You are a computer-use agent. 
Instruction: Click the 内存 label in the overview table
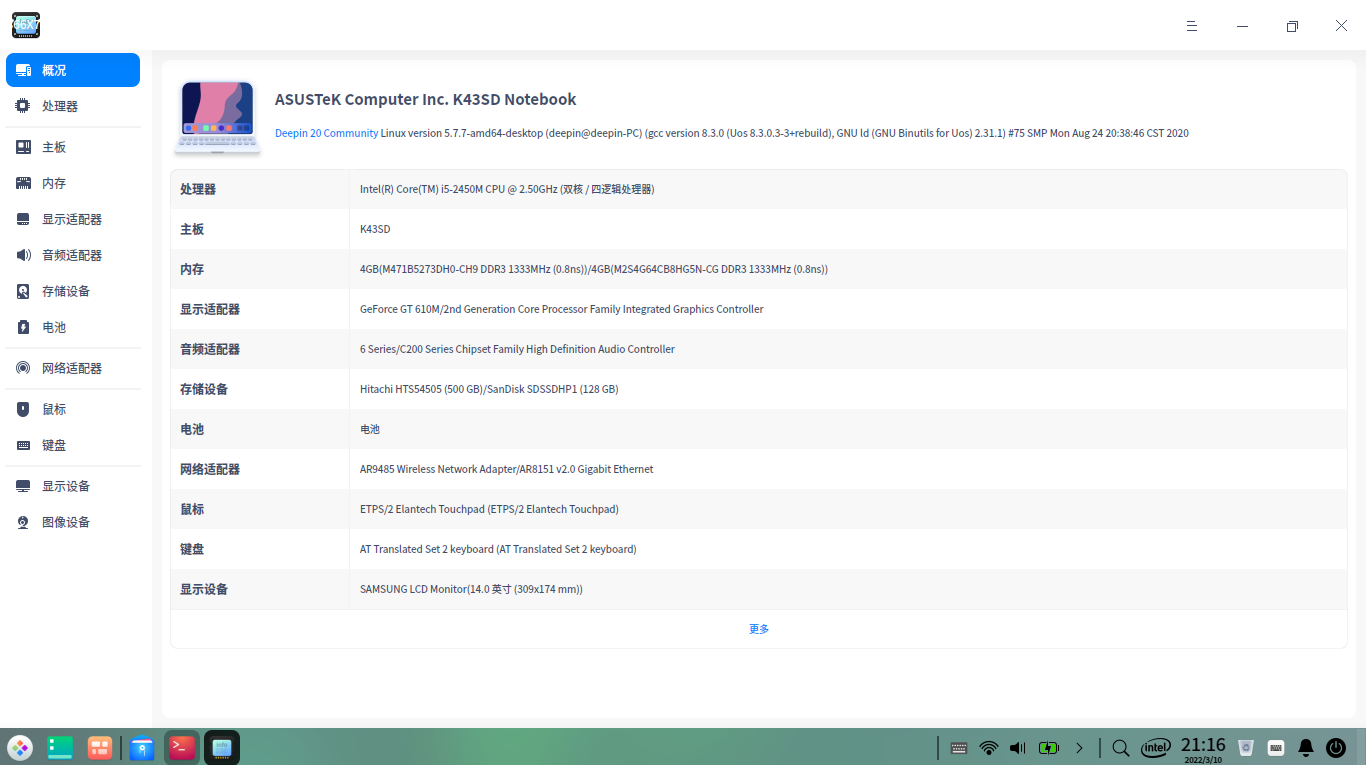192,269
